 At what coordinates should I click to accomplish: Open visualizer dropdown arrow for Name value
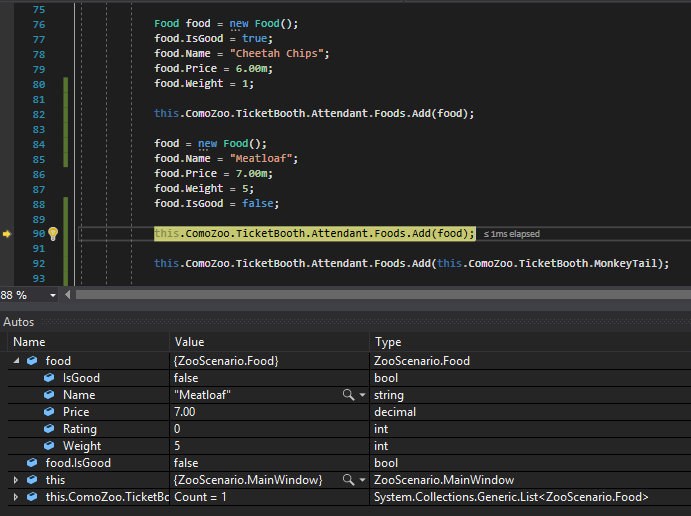coord(362,395)
